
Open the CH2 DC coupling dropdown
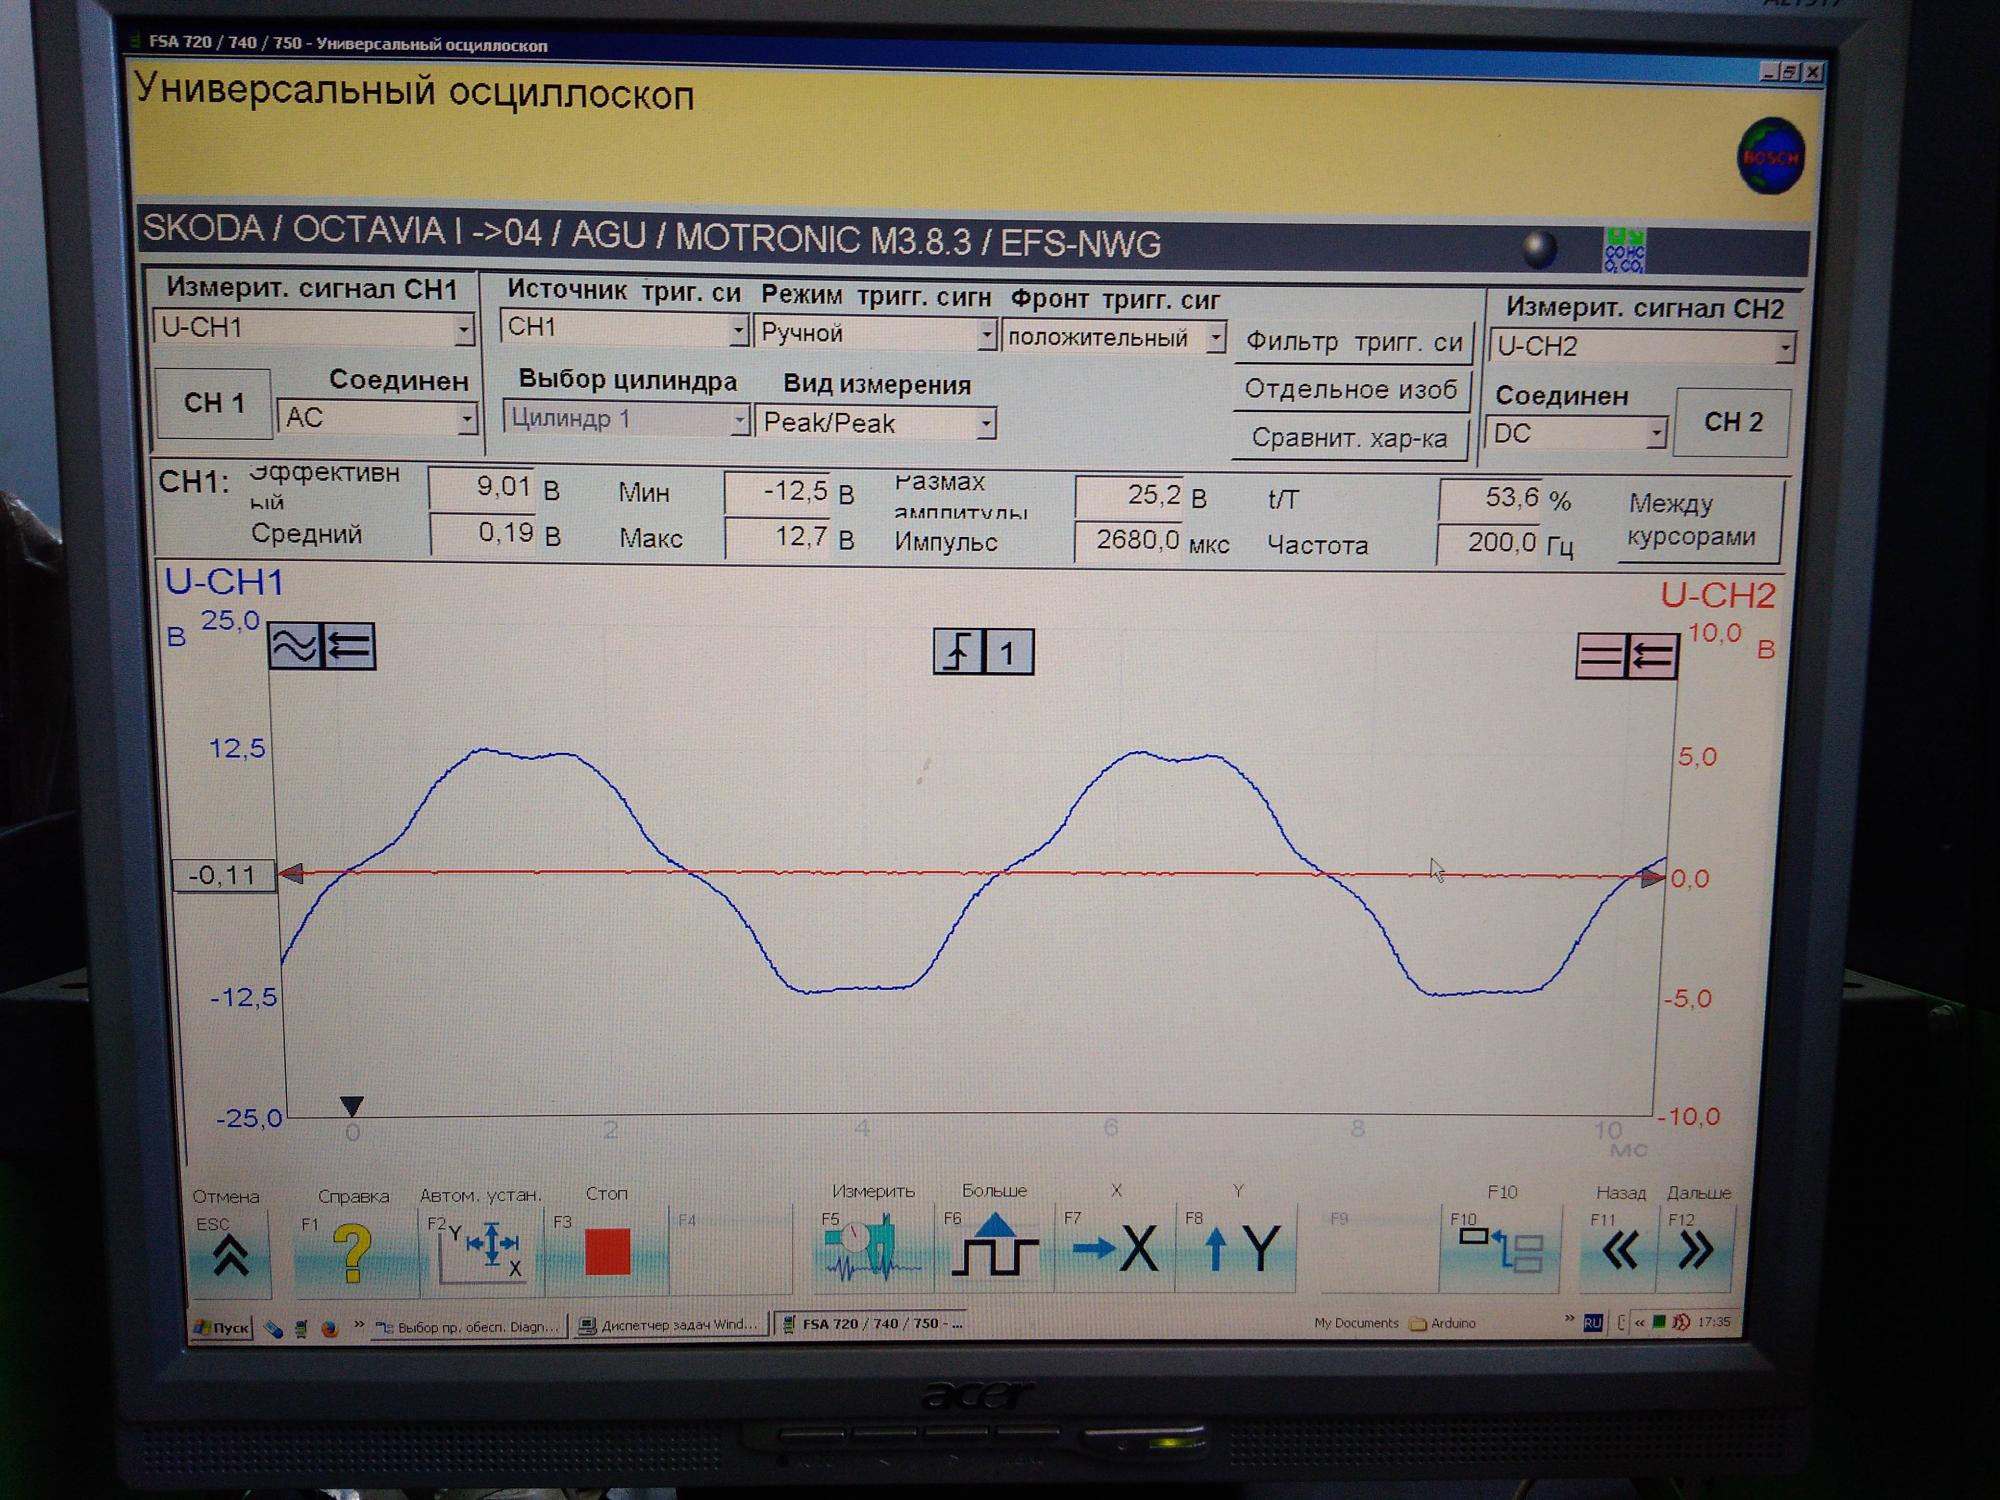point(1575,433)
